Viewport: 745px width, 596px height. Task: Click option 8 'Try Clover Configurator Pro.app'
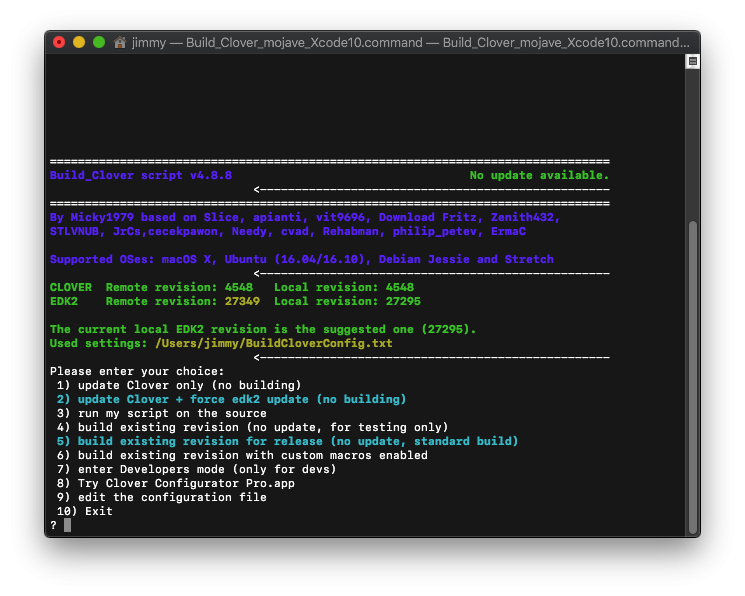point(175,483)
